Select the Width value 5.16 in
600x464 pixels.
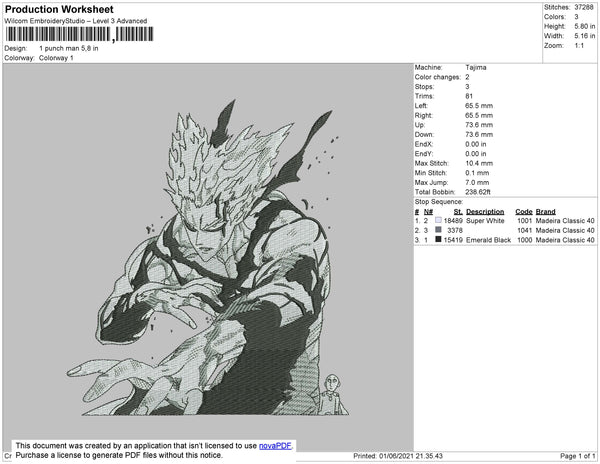(x=584, y=36)
